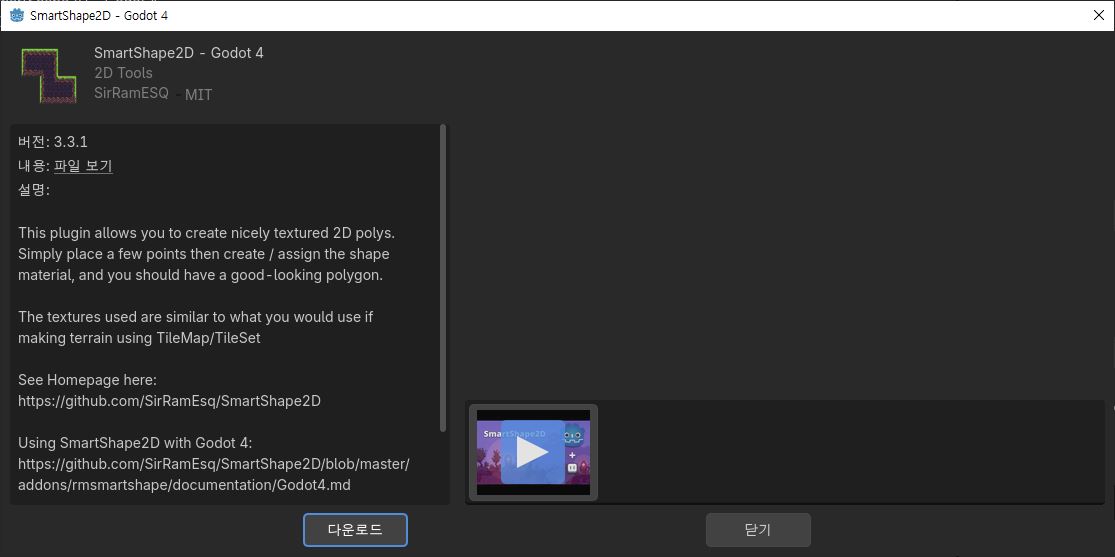The height and width of the screenshot is (557, 1115).
Task: Click the SmartShape2D asset icon image
Action: click(48, 75)
